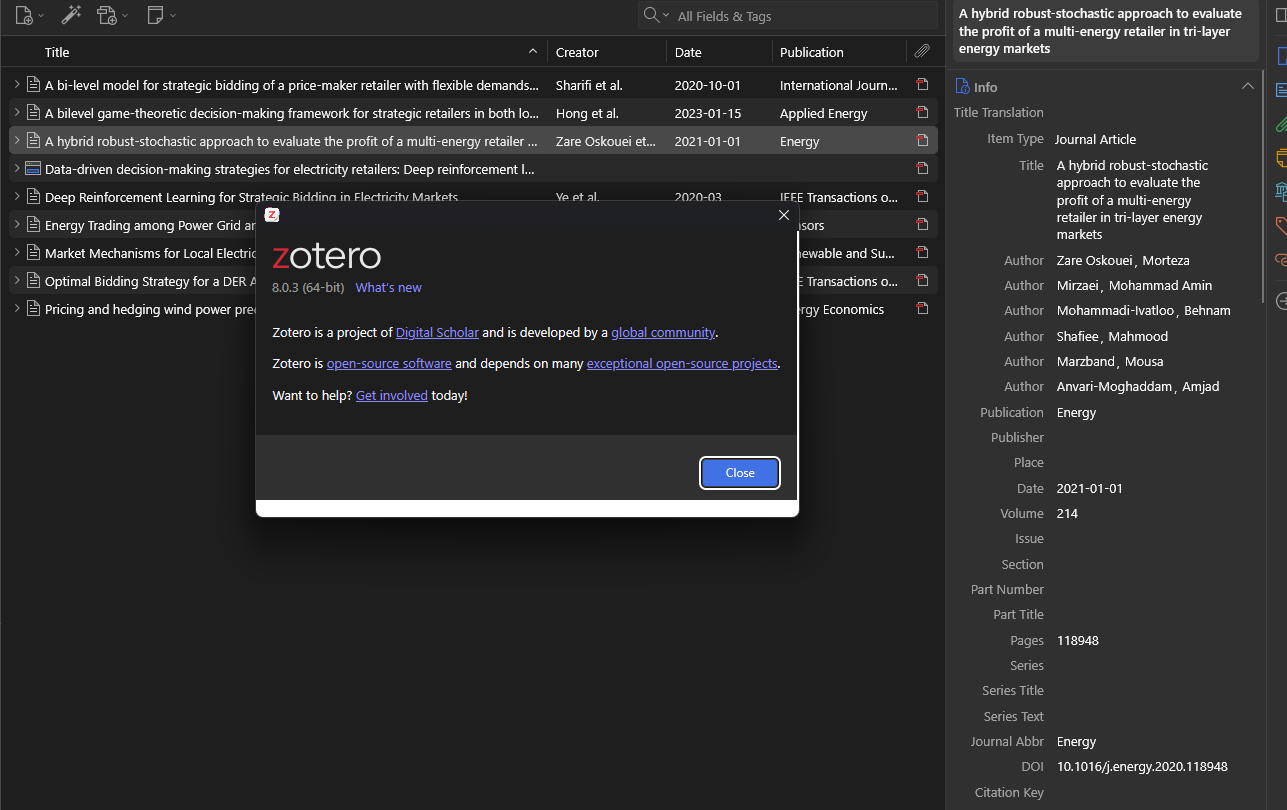The image size is (1287, 810).
Task: Click the green Attachments icon in side navigation
Action: (1281, 124)
